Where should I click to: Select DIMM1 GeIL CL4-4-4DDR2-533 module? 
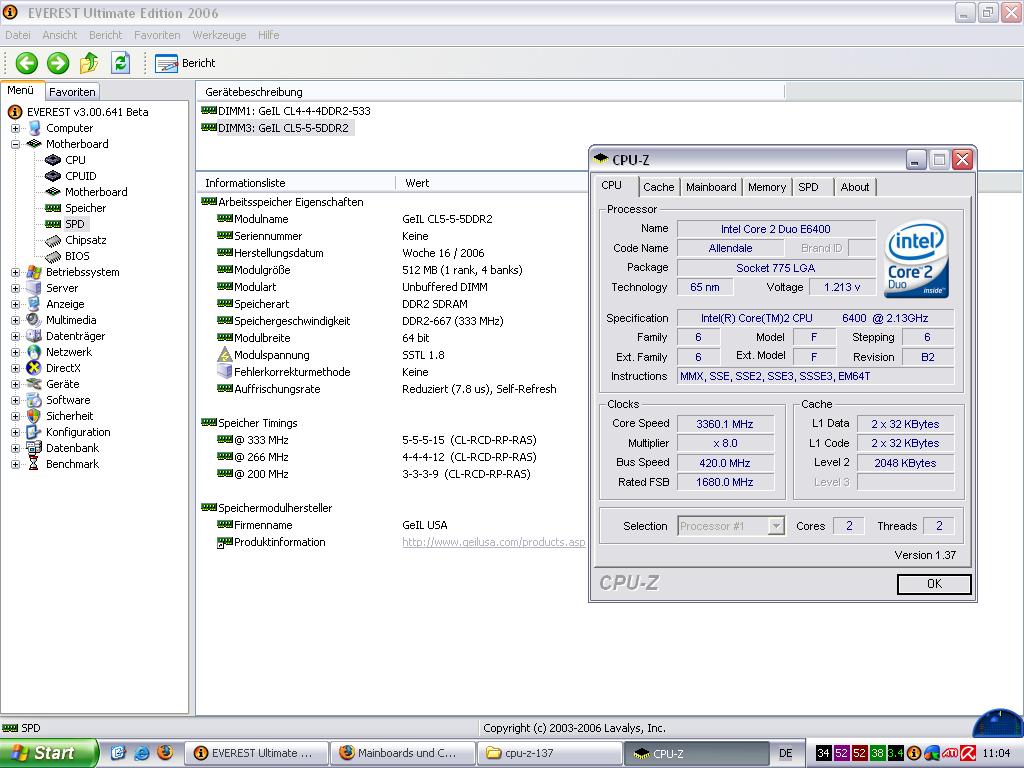[x=293, y=111]
